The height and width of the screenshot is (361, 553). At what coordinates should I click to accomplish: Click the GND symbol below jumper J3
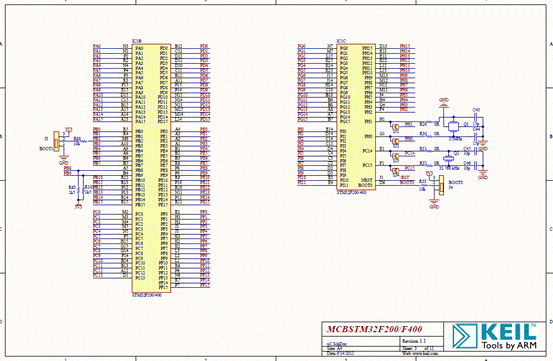coord(63,159)
